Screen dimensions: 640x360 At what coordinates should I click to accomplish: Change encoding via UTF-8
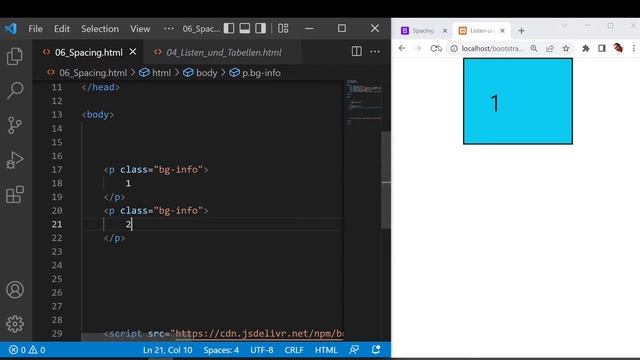point(262,350)
